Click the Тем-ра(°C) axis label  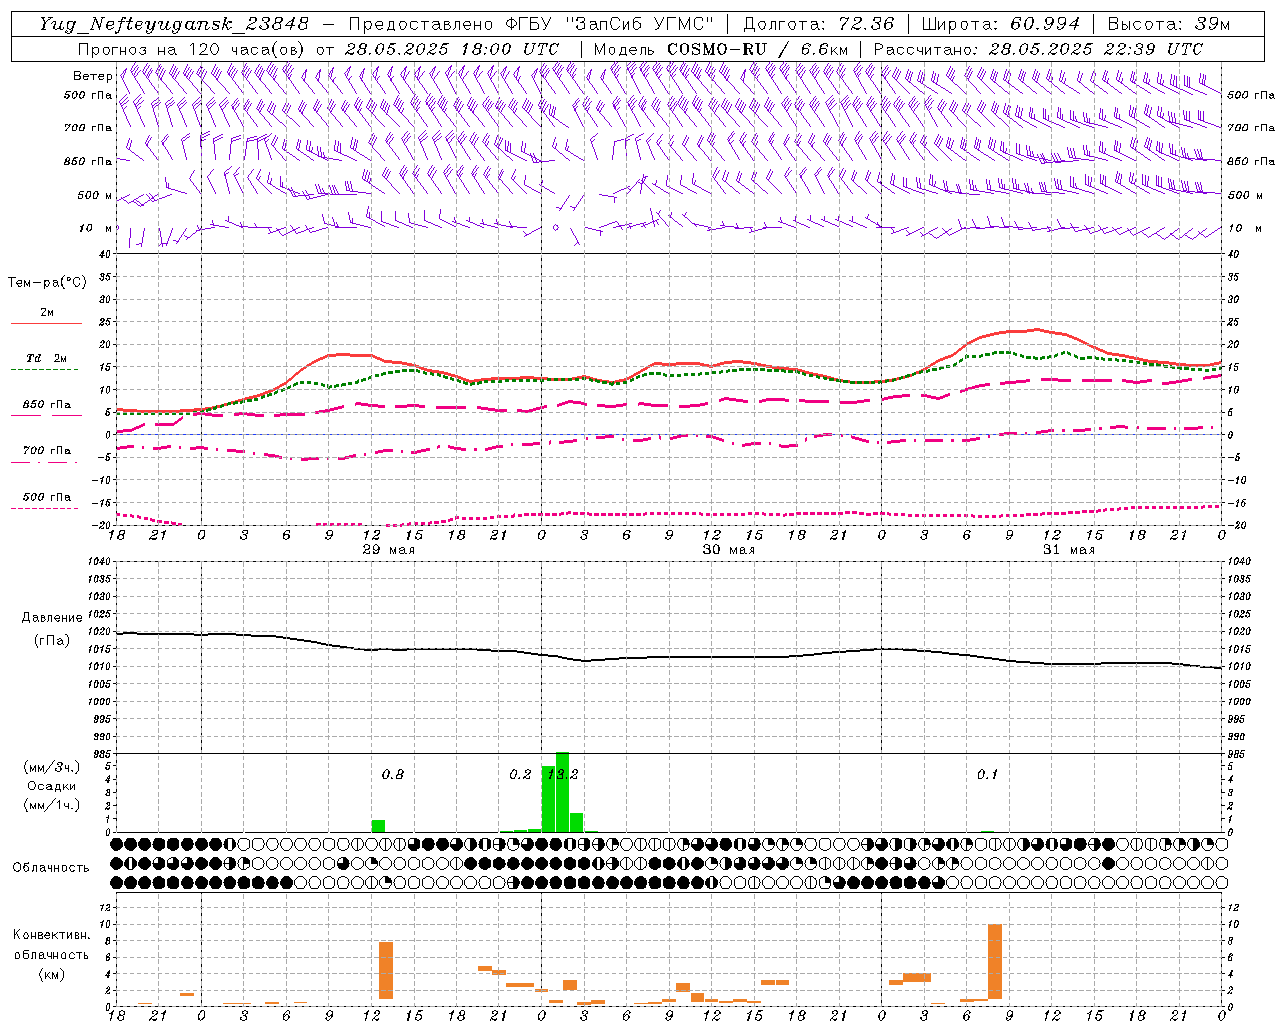(x=47, y=283)
